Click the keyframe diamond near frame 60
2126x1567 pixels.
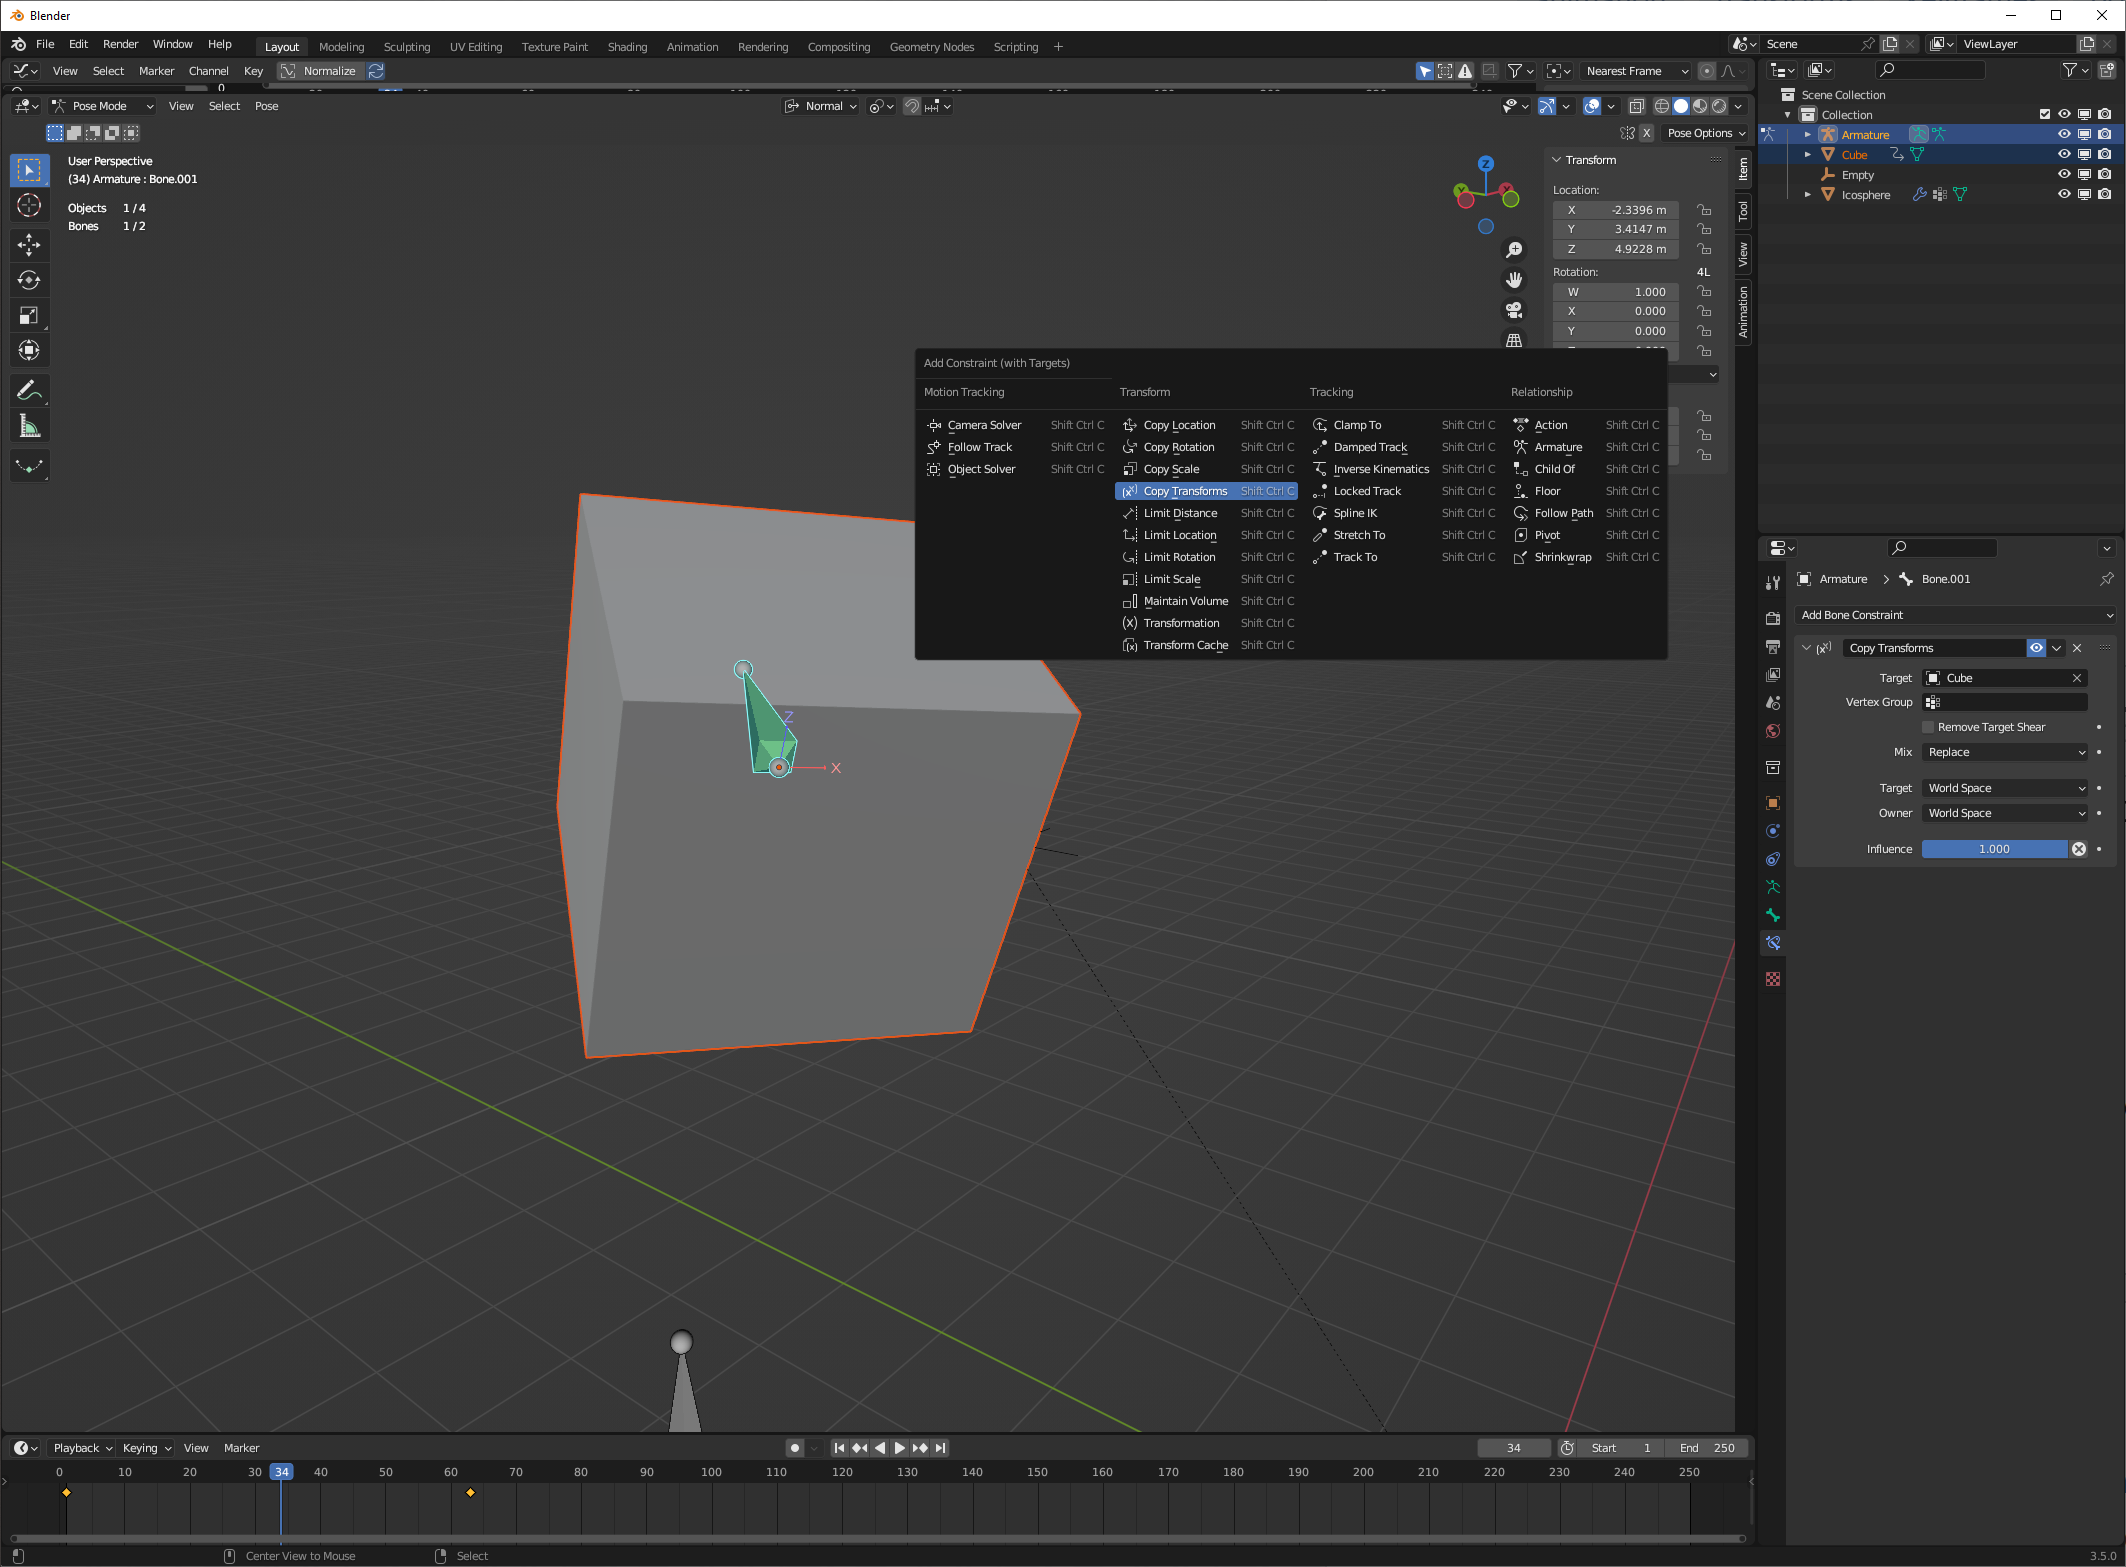point(470,1492)
